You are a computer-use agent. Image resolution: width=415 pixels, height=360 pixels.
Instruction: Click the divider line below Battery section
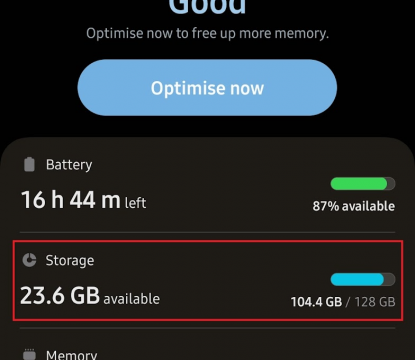pyautogui.click(x=207, y=232)
